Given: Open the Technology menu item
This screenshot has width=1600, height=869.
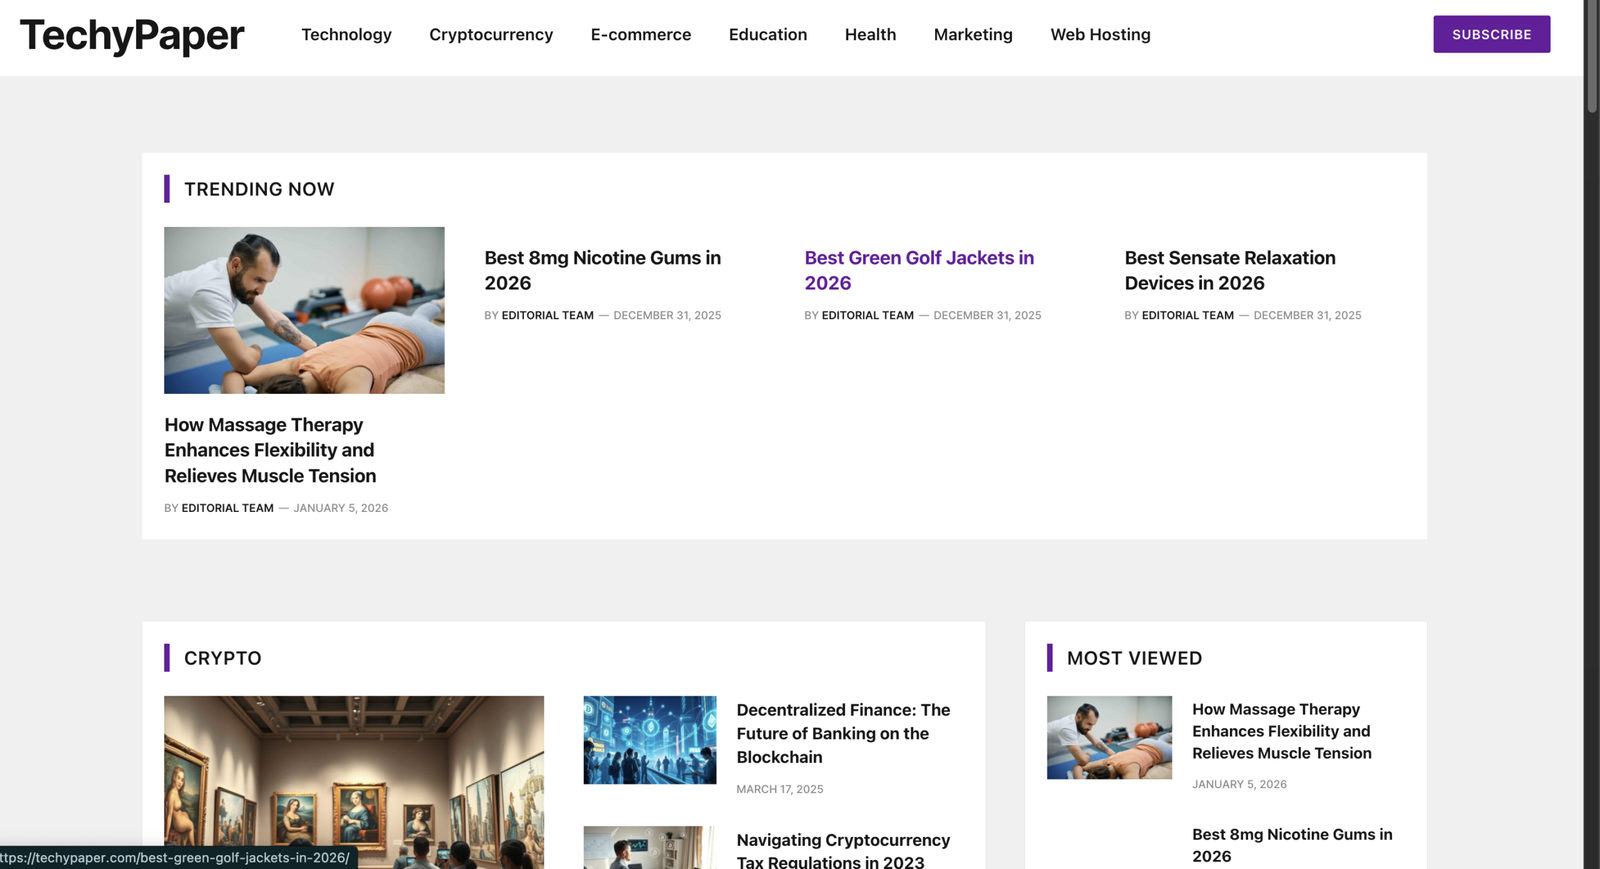Looking at the screenshot, I should click(346, 35).
